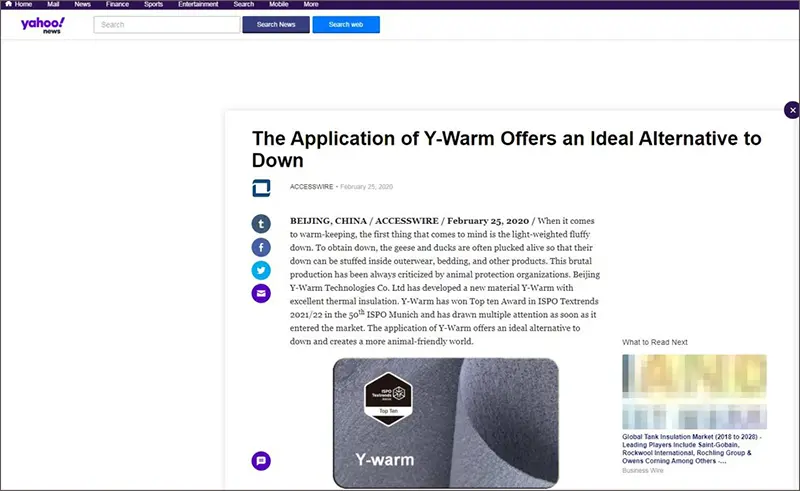Open Entertainment in top navigation
Image resolution: width=800 pixels, height=491 pixels.
pos(198,4)
